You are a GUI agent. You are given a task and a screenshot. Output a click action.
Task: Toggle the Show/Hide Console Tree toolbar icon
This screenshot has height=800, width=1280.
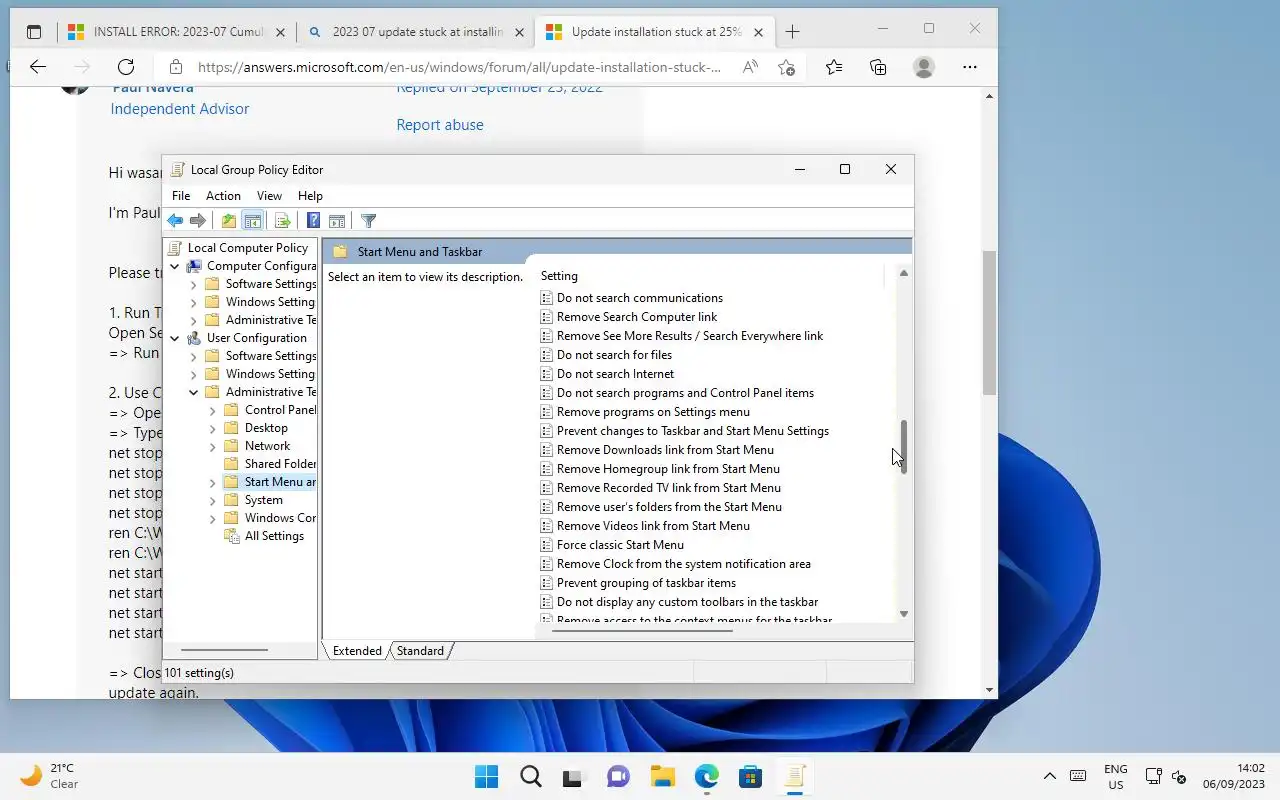click(253, 221)
